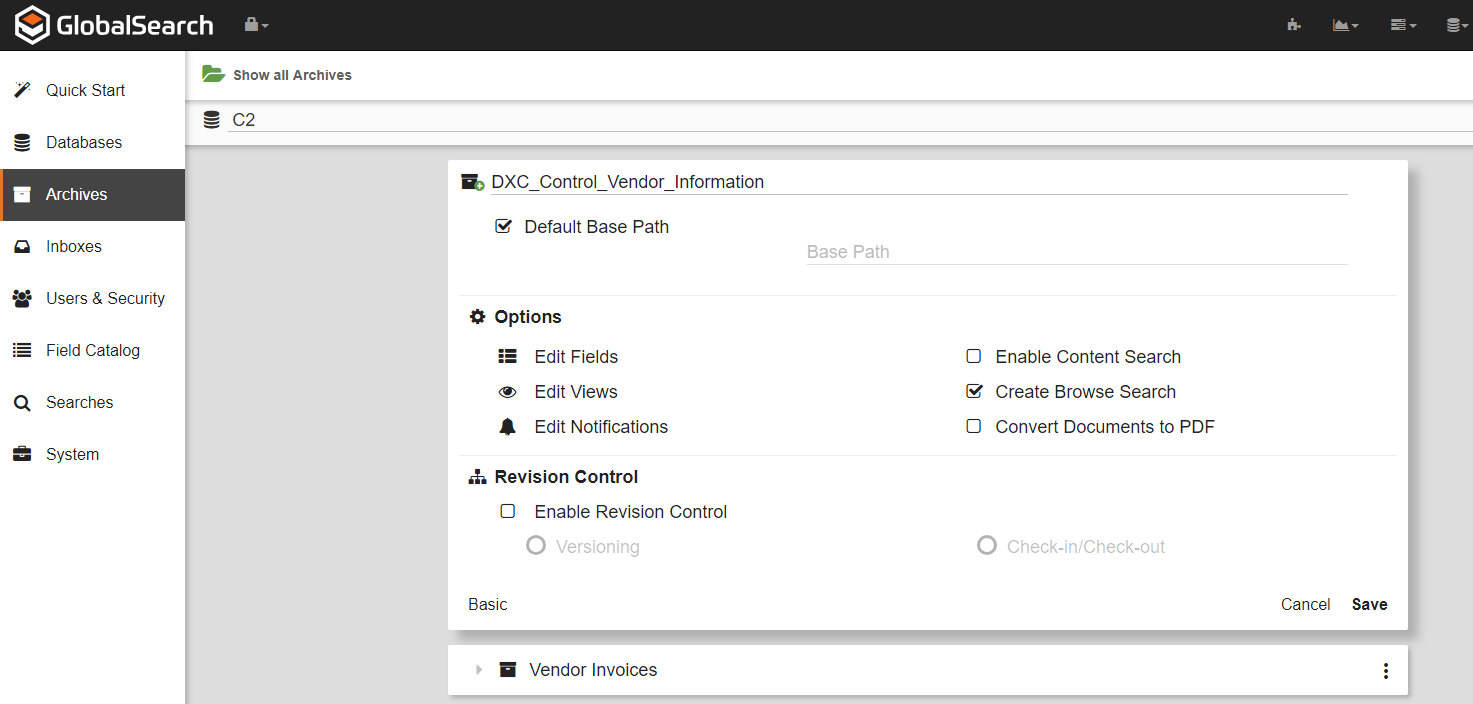
Task: Select the Databases sidebar icon
Action: click(22, 142)
